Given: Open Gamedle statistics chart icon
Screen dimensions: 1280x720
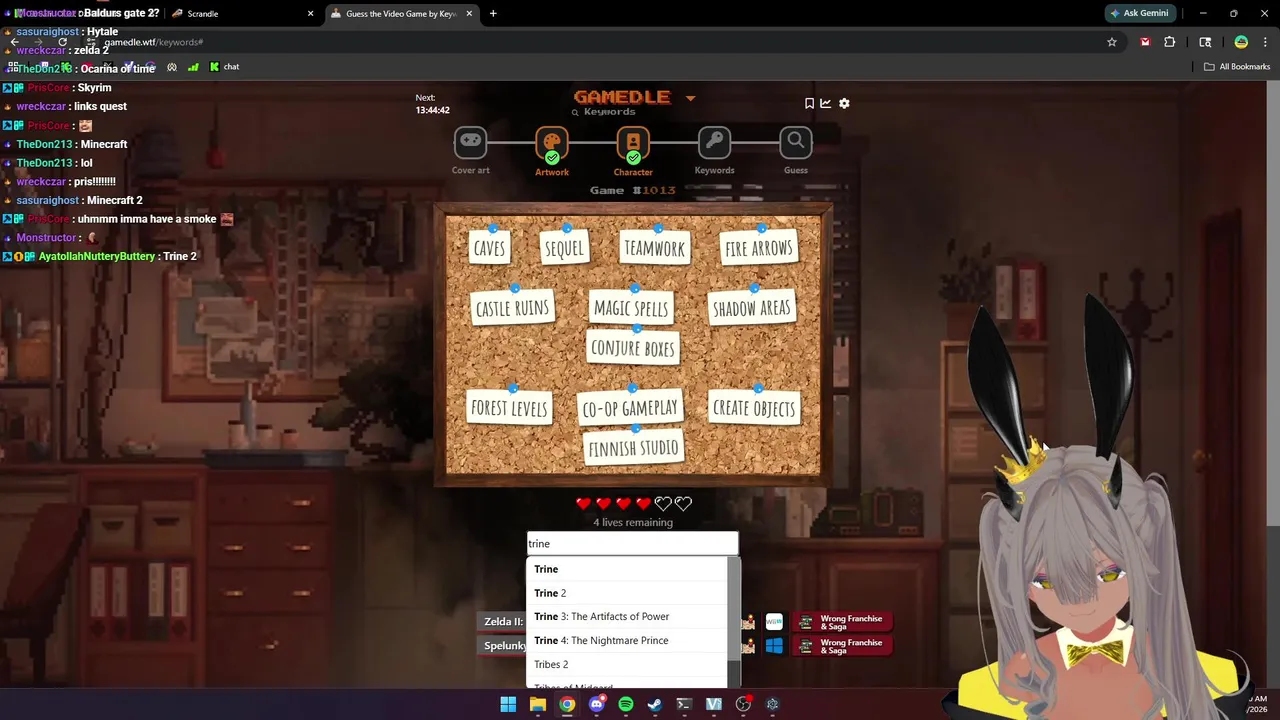Looking at the screenshot, I should click(x=826, y=103).
